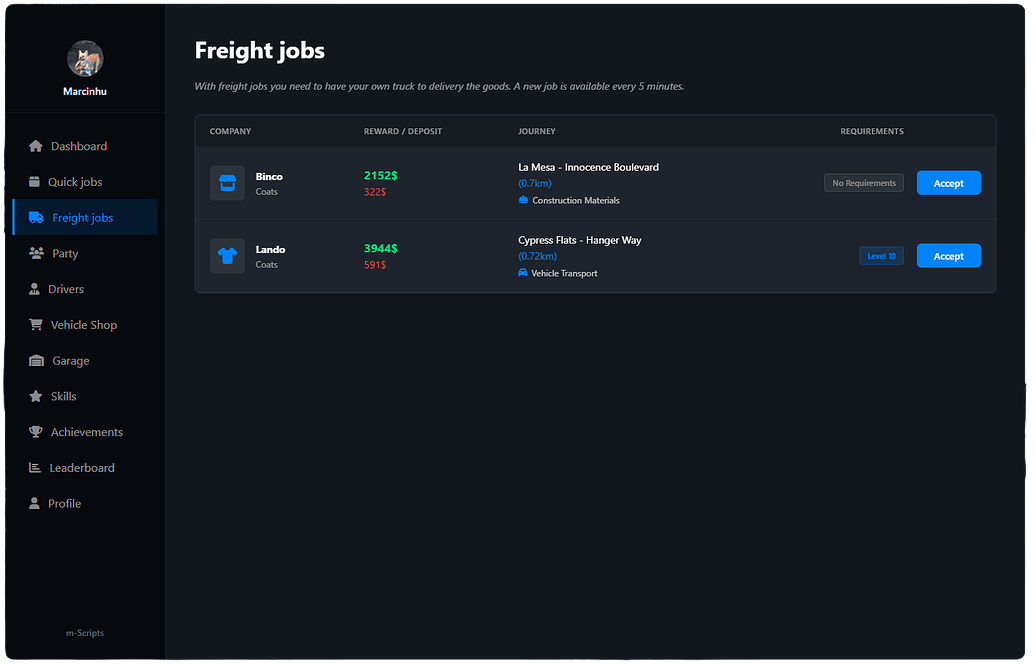Click the 2152$ reward value
The width and height of the screenshot is (1035, 667).
[381, 175]
